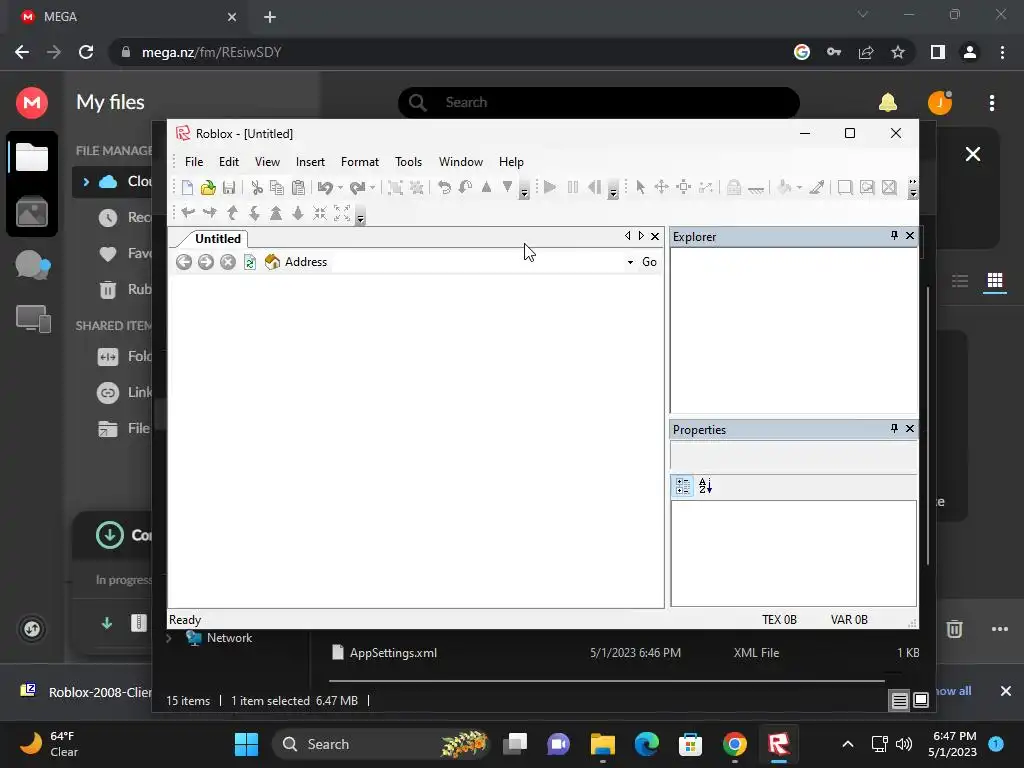1024x768 pixels.
Task: Open the Format menu
Action: (x=360, y=162)
